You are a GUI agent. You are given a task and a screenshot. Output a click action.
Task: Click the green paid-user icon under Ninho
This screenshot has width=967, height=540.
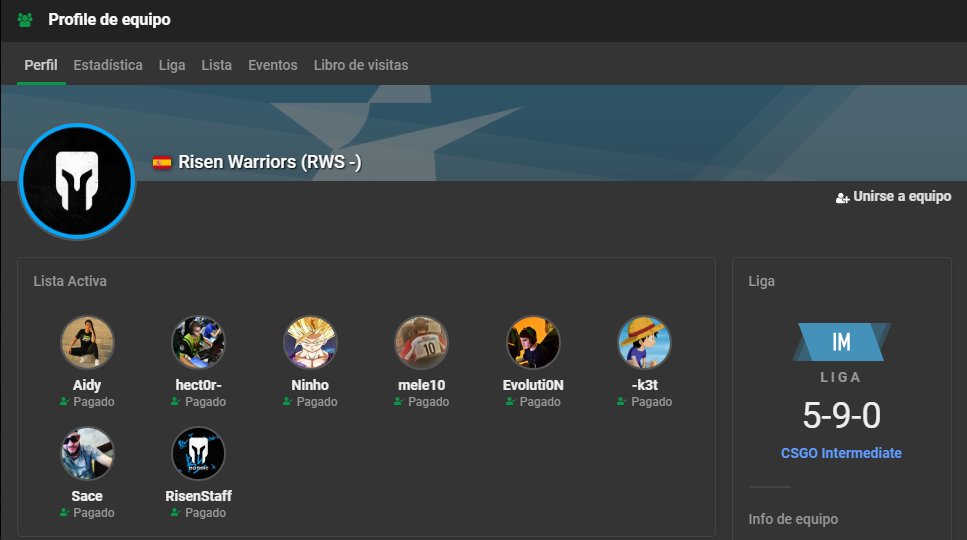pos(287,402)
